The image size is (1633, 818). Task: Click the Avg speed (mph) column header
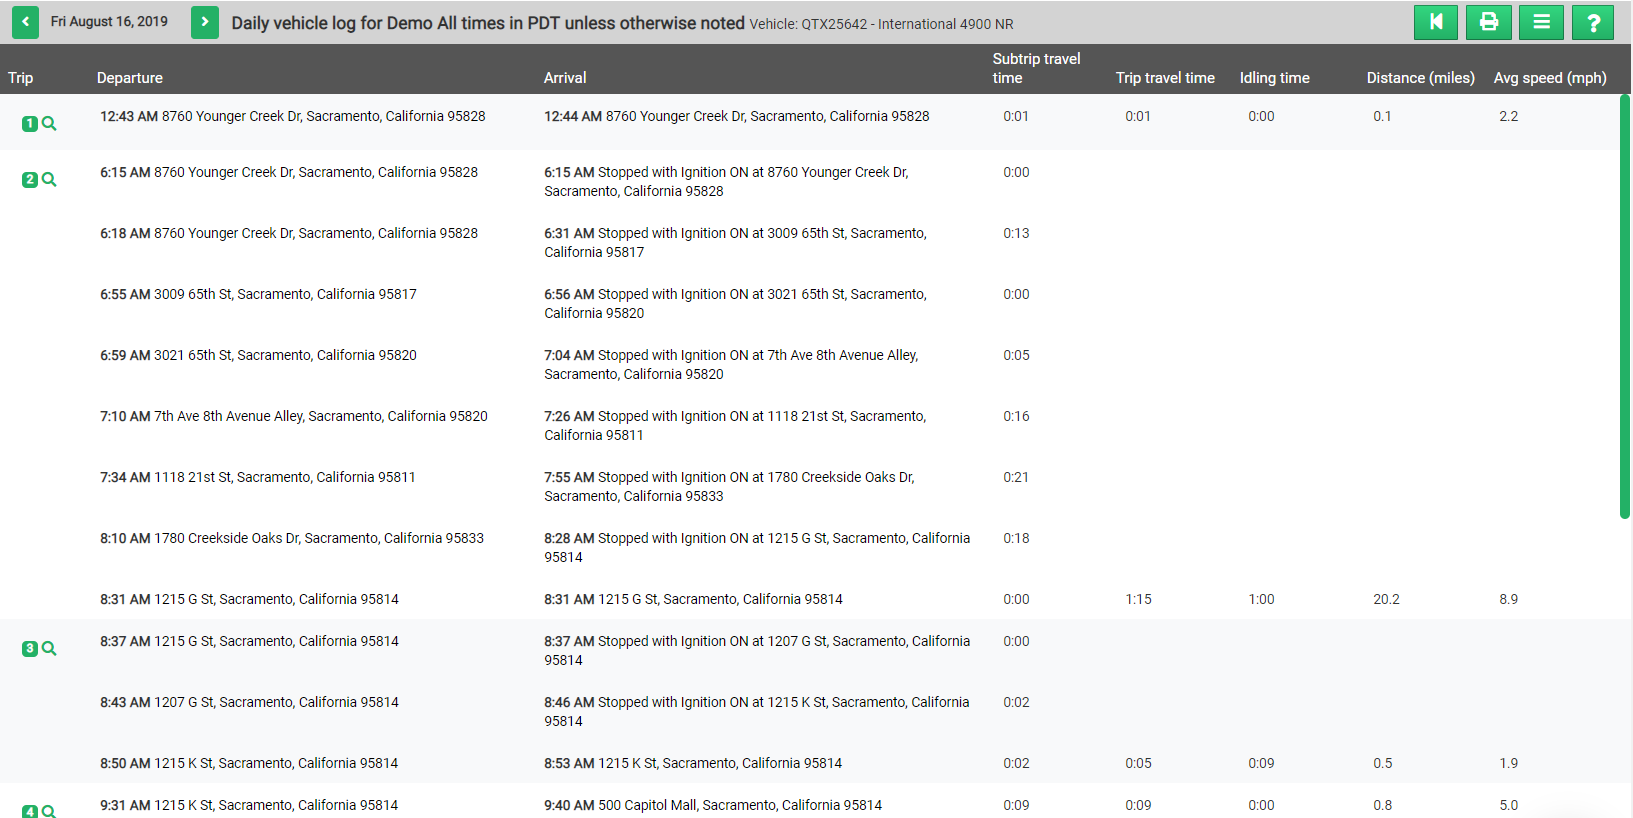1550,78
